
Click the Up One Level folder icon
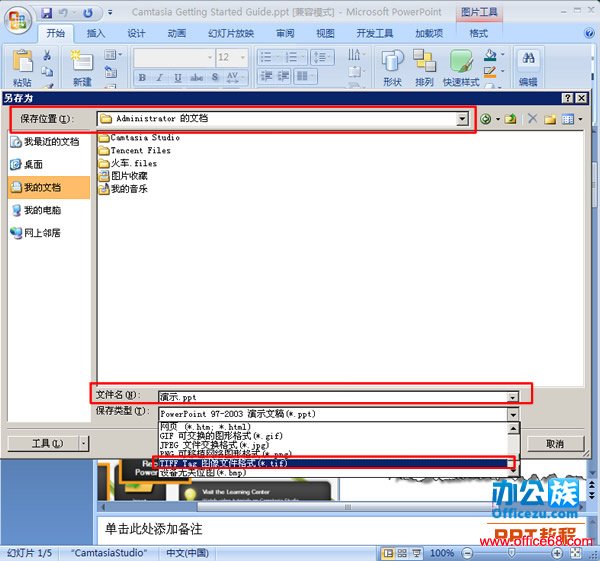click(510, 119)
